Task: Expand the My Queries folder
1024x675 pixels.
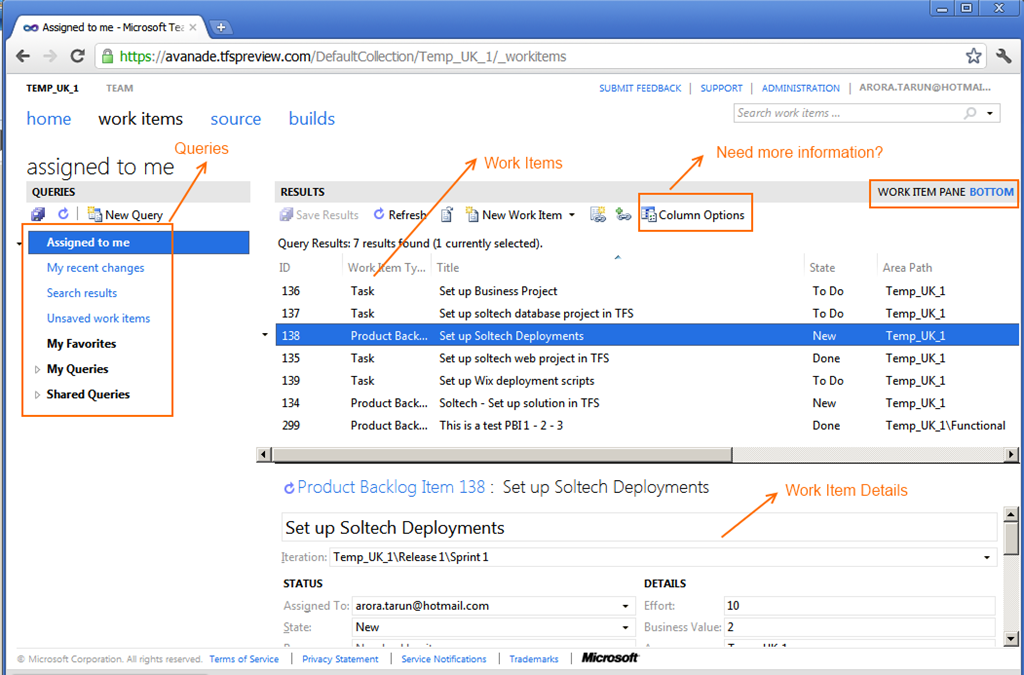Action: [x=37, y=369]
